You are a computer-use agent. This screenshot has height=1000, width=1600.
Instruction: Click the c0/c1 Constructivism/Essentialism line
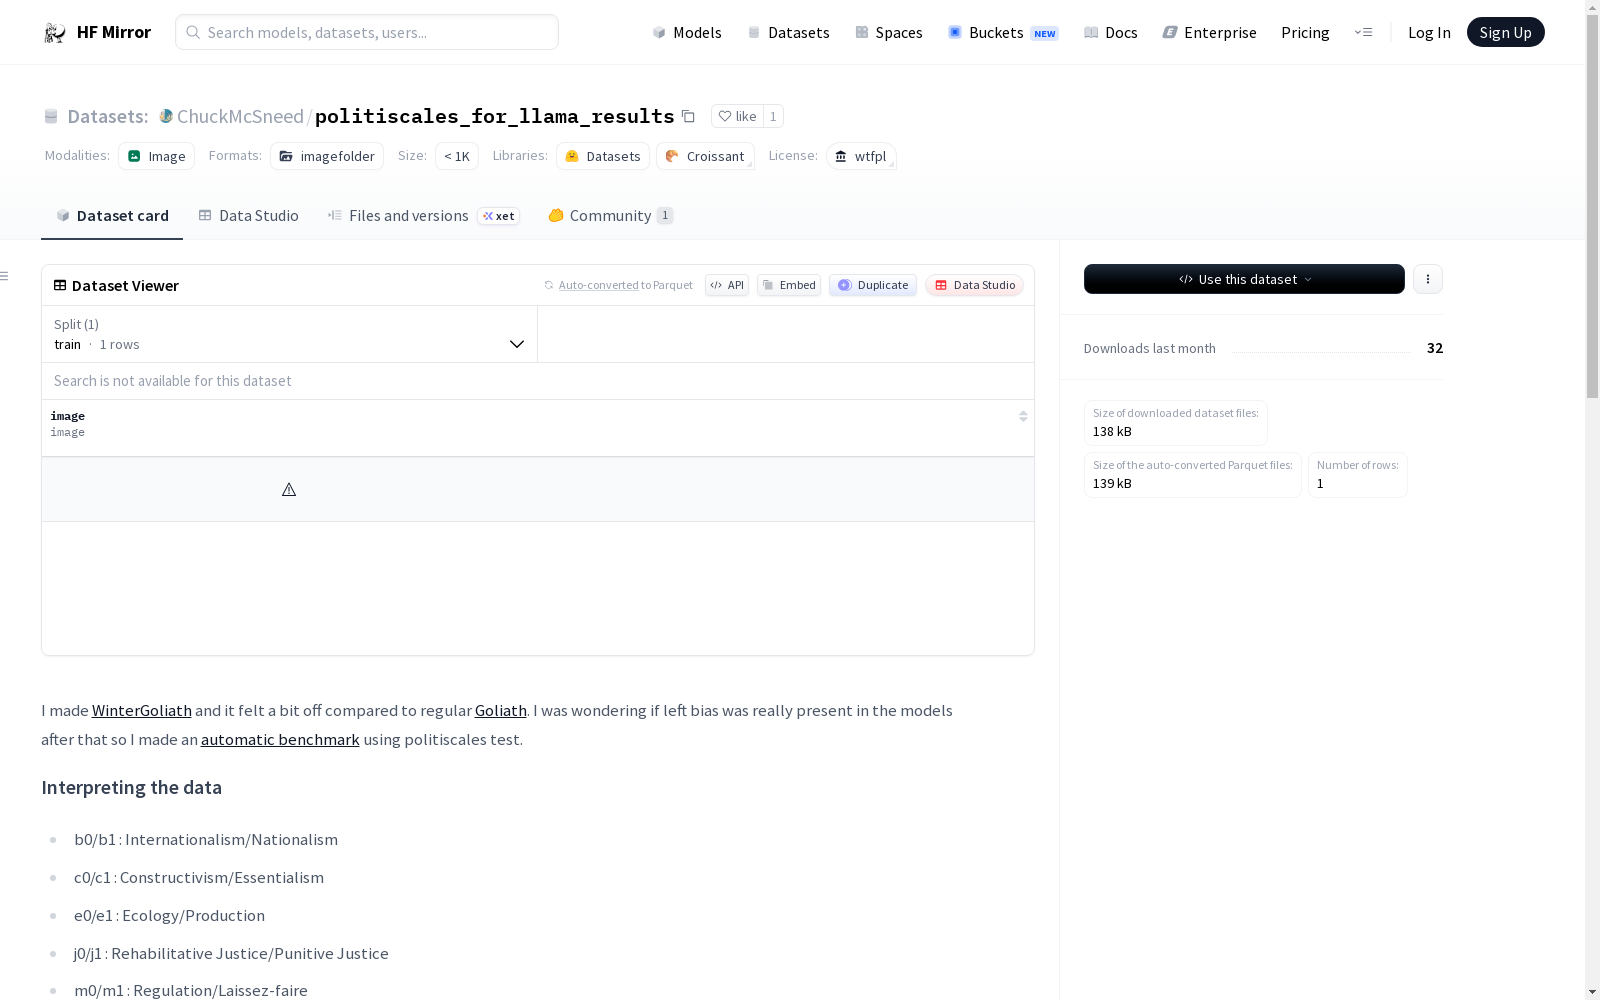(199, 878)
